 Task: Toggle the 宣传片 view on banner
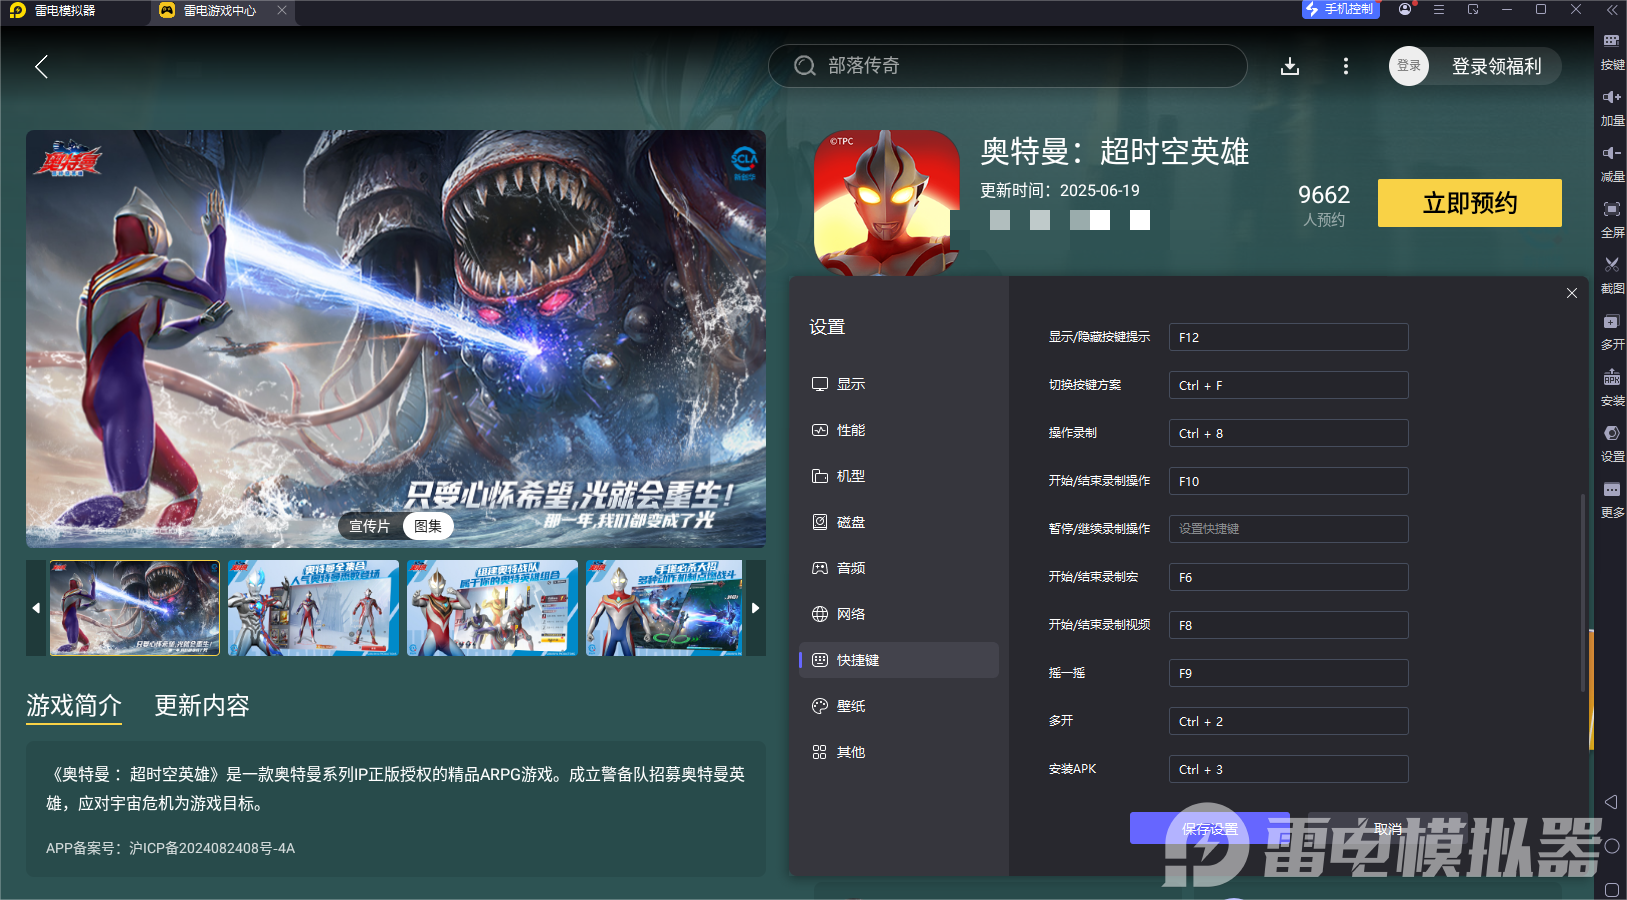pos(369,526)
